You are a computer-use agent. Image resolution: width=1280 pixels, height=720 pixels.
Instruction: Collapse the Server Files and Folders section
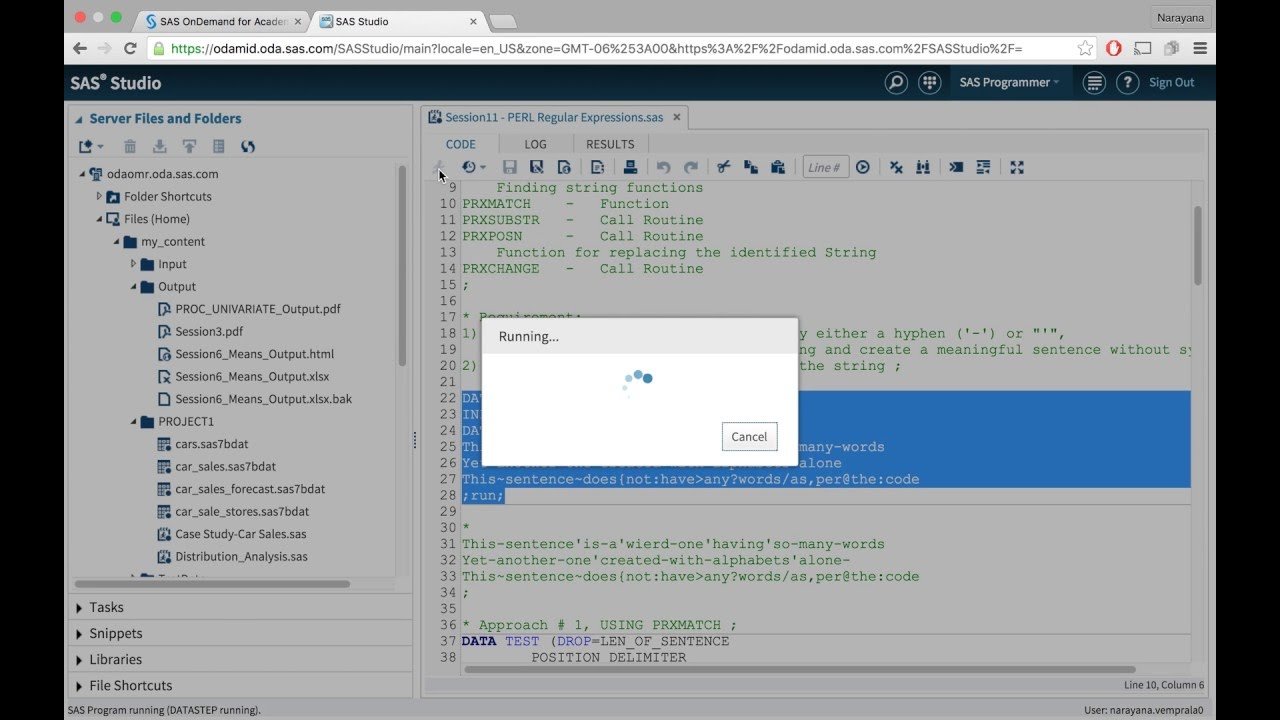pyautogui.click(x=80, y=118)
